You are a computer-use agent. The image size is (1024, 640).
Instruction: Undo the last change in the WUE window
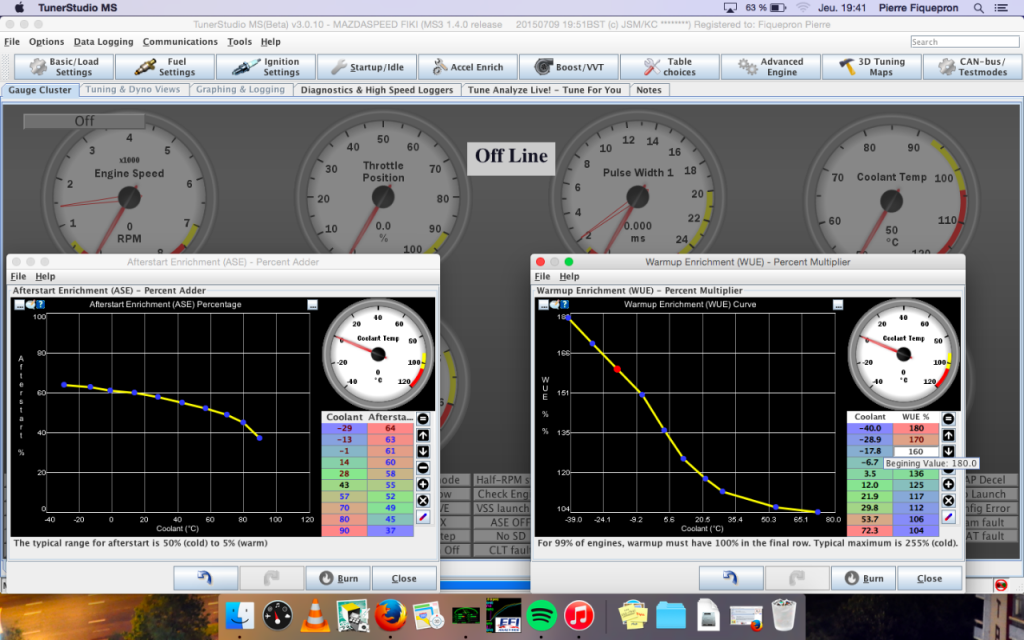(731, 578)
